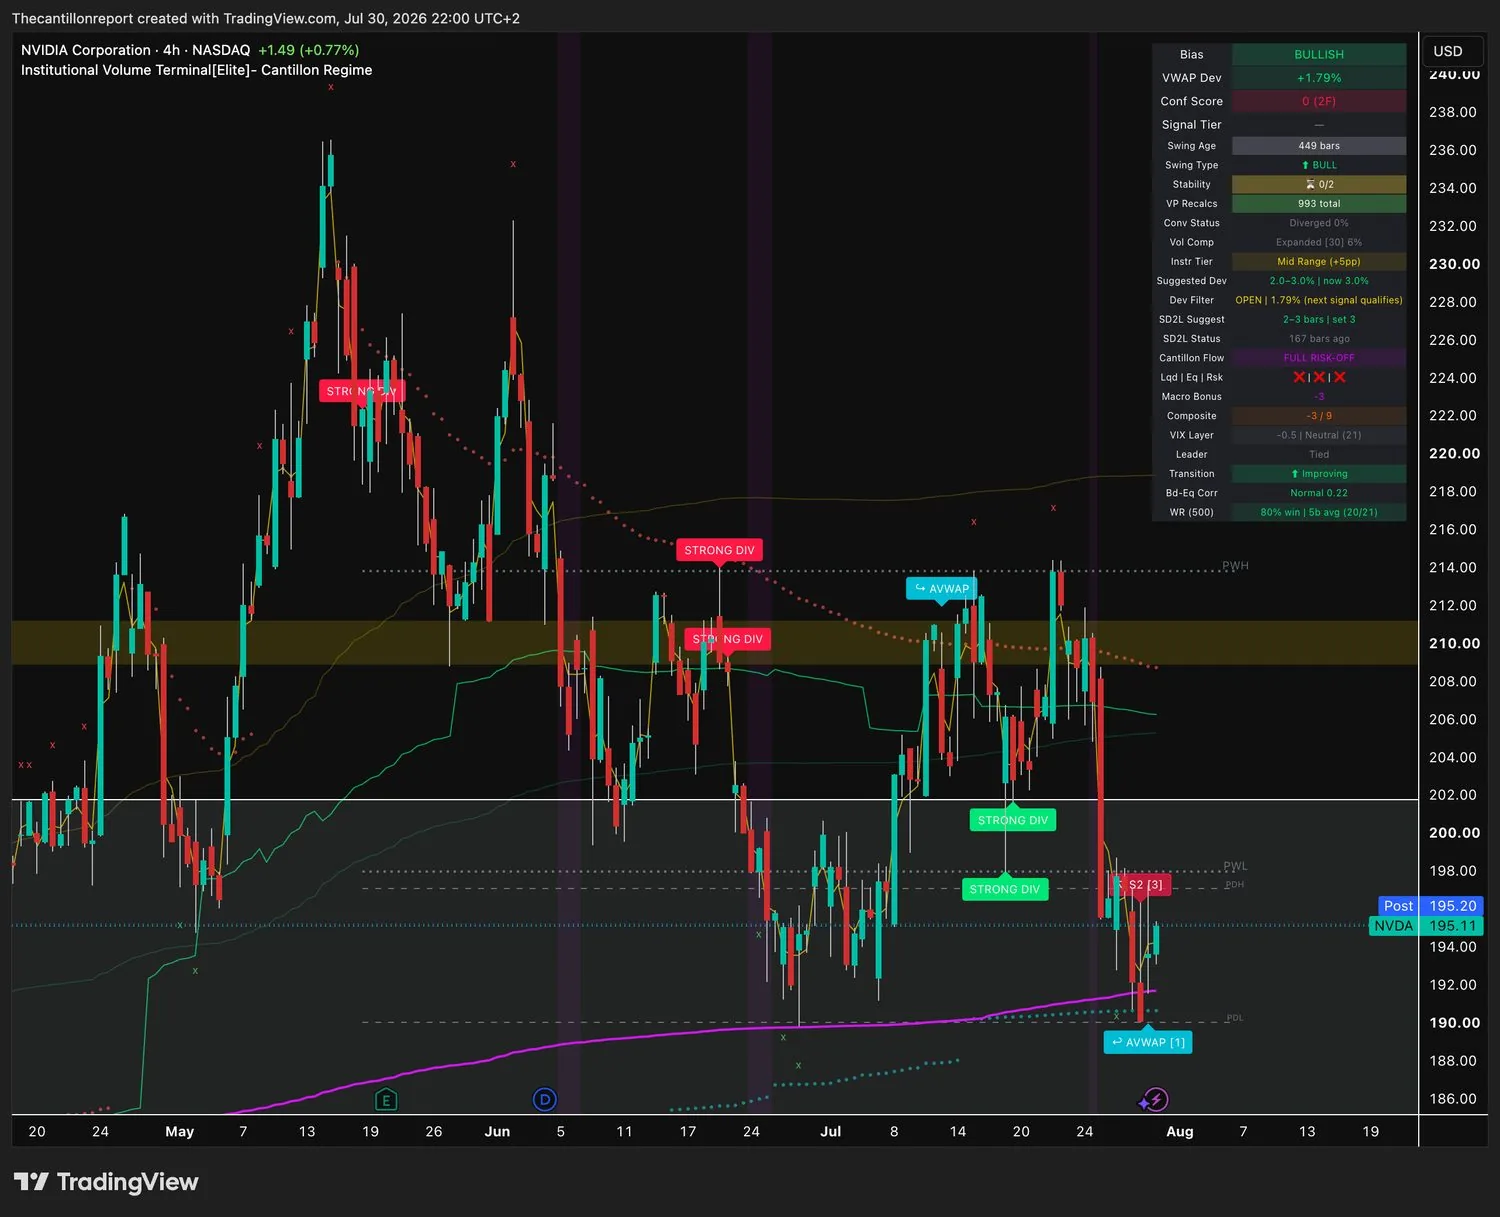Viewport: 1500px width, 1217px height.
Task: Click the PWH level label
Action: [x=1235, y=566]
